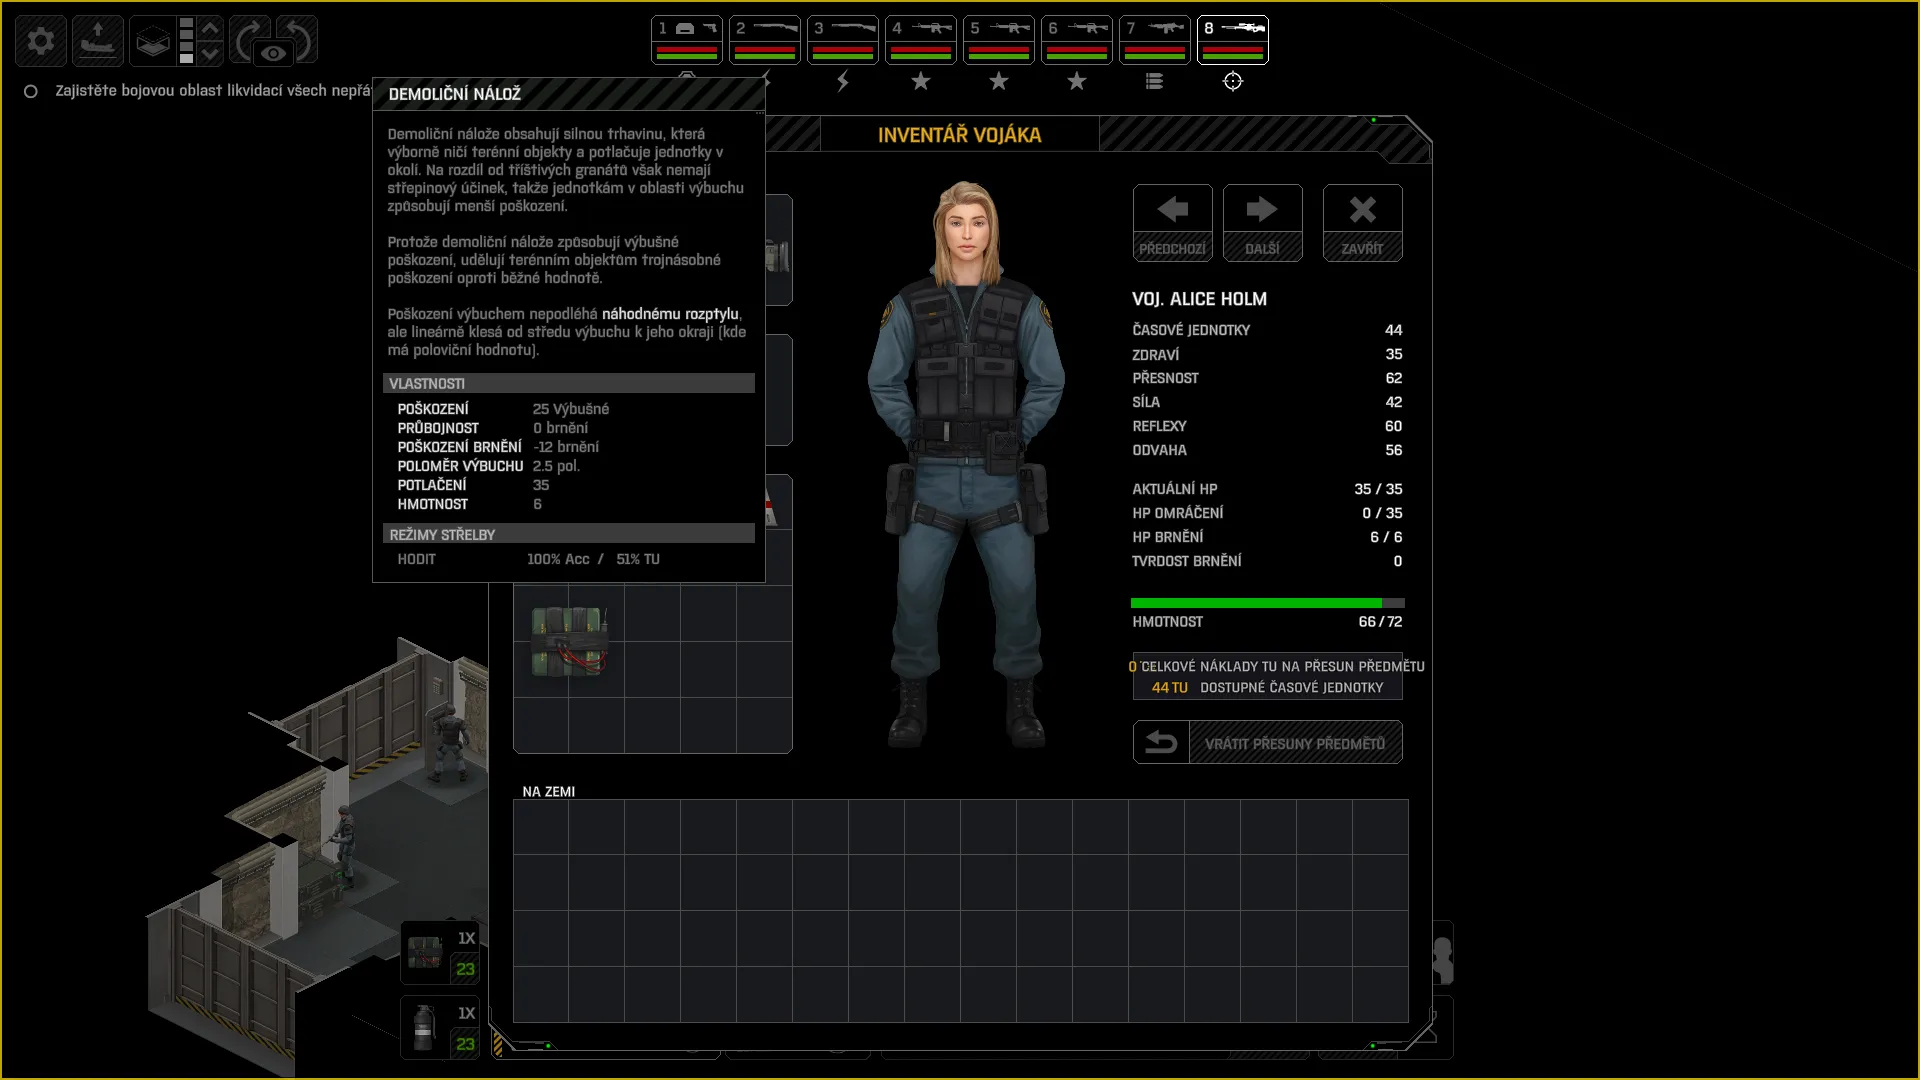The height and width of the screenshot is (1080, 1920).
Task: Click the INVENTÁŘ VOJÁKA title tab
Action: 960,135
